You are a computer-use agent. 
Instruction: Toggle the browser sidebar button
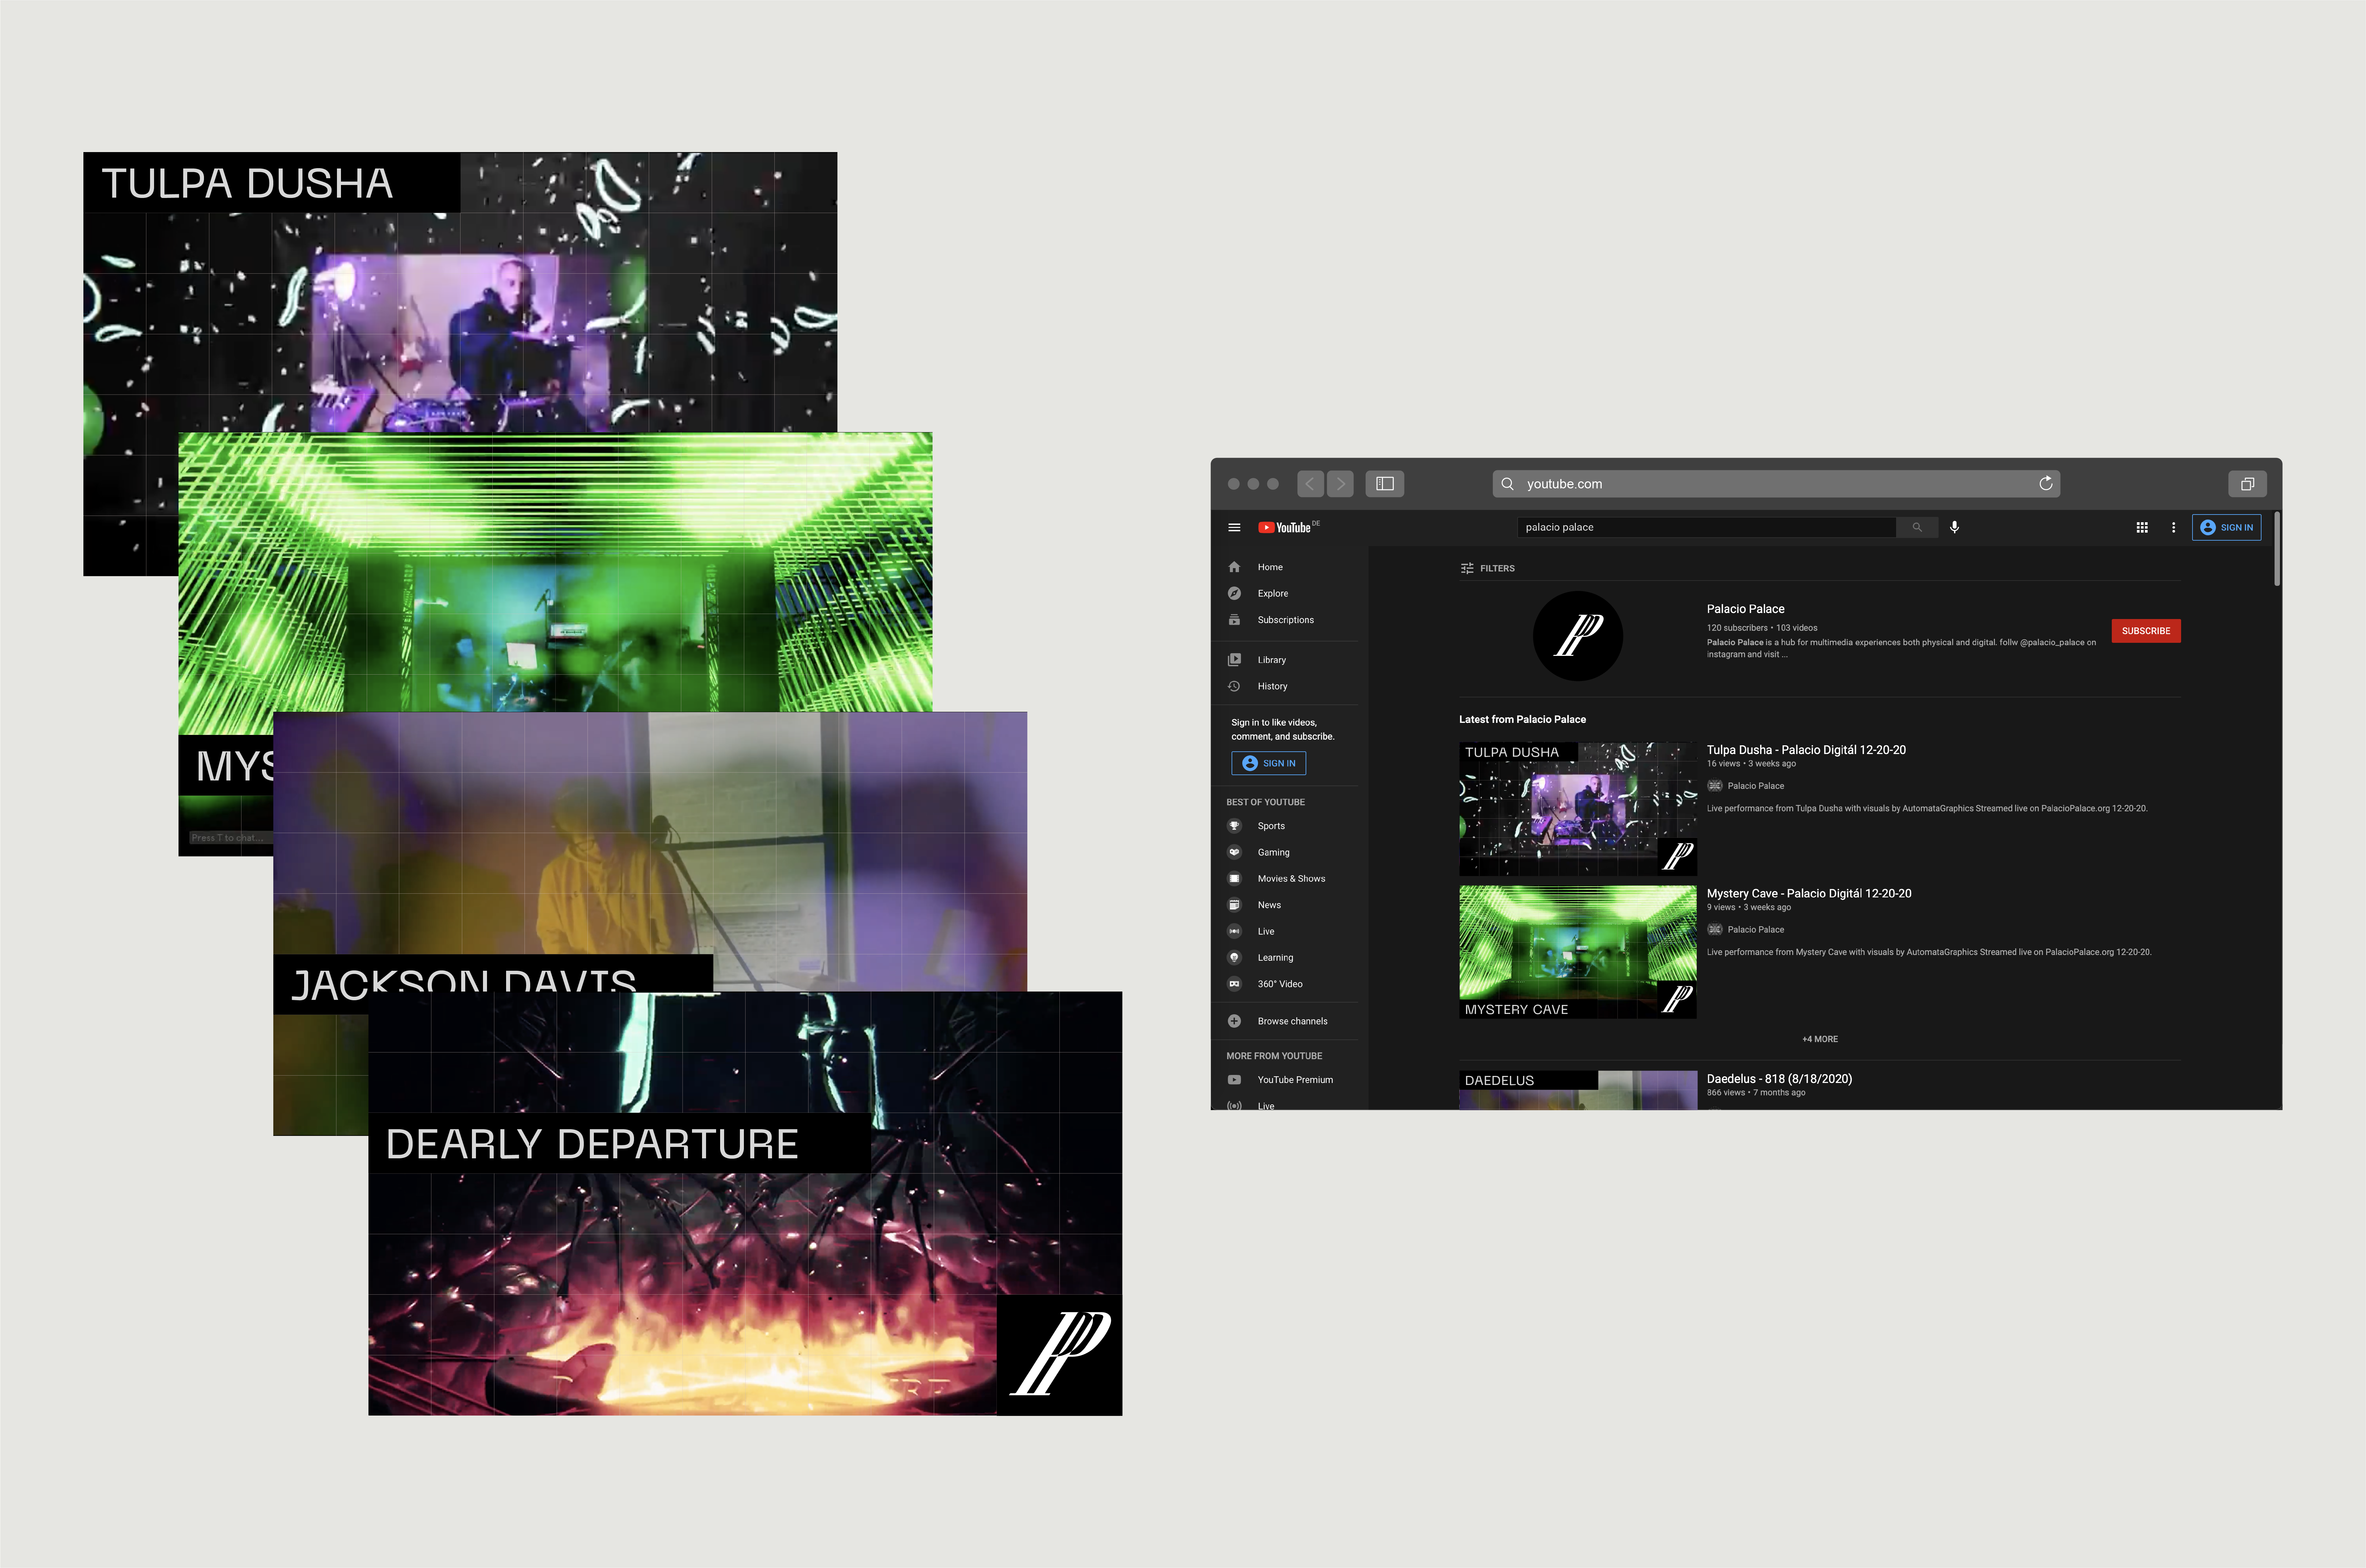coord(1385,484)
